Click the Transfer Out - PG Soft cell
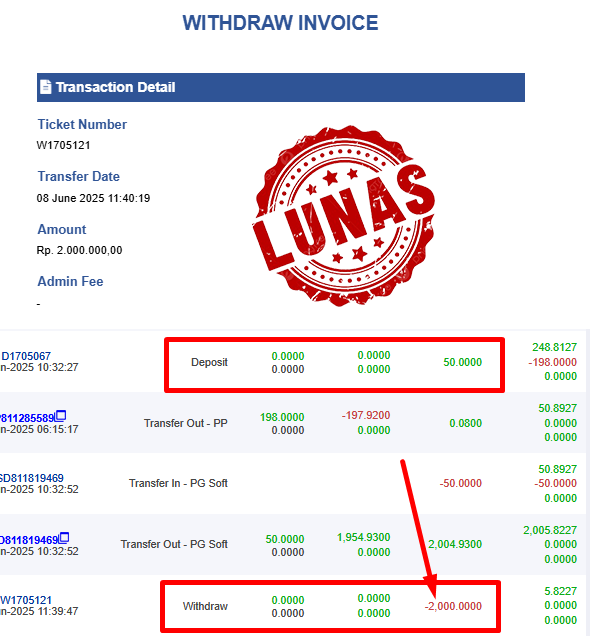 pos(174,544)
